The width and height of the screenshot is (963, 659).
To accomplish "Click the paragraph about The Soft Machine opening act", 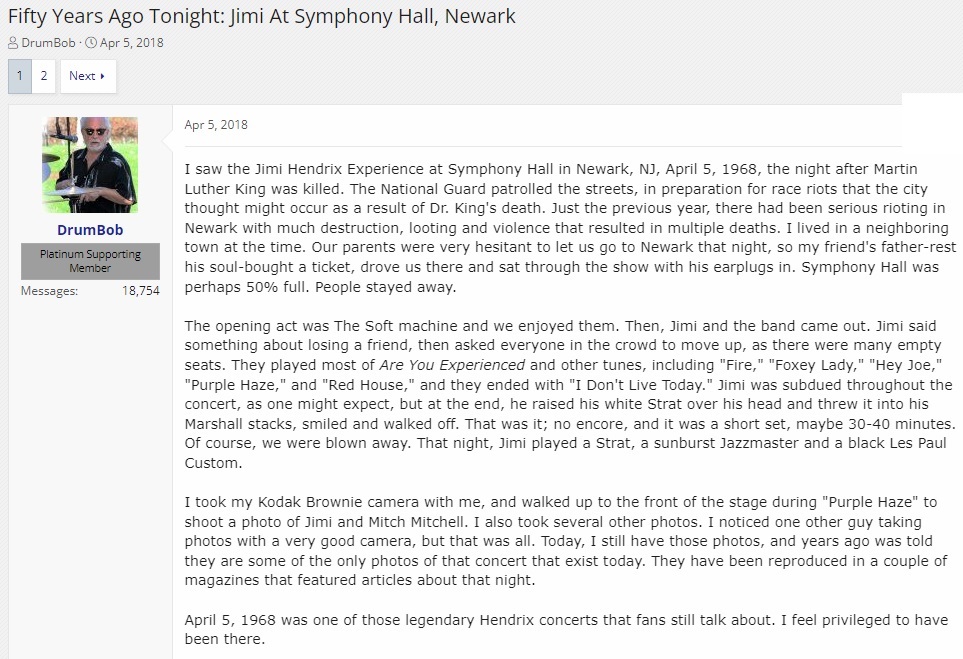I will point(570,394).
